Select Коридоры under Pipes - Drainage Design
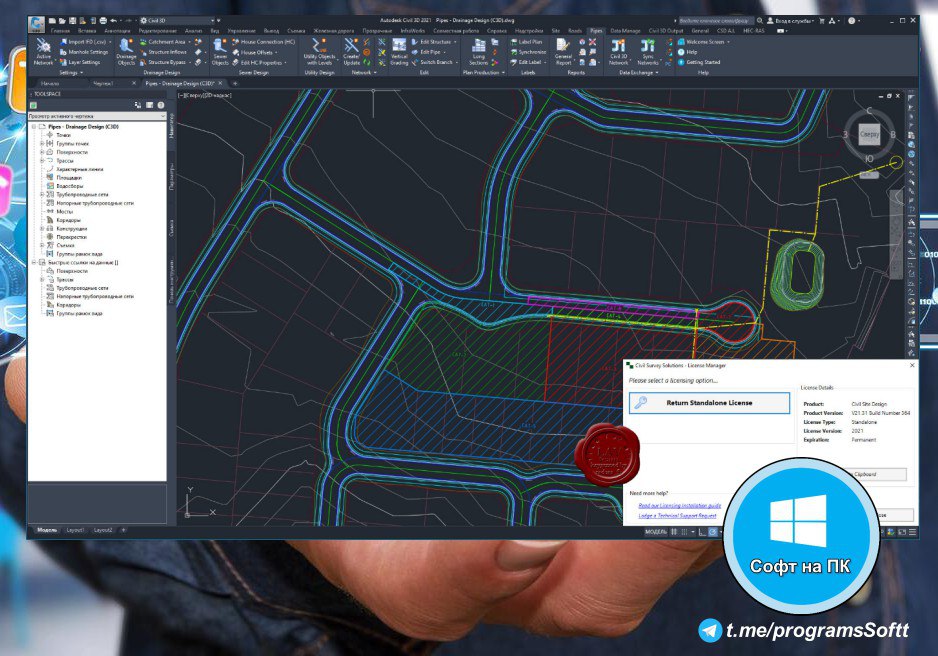The height and width of the screenshot is (656, 938). [68, 220]
